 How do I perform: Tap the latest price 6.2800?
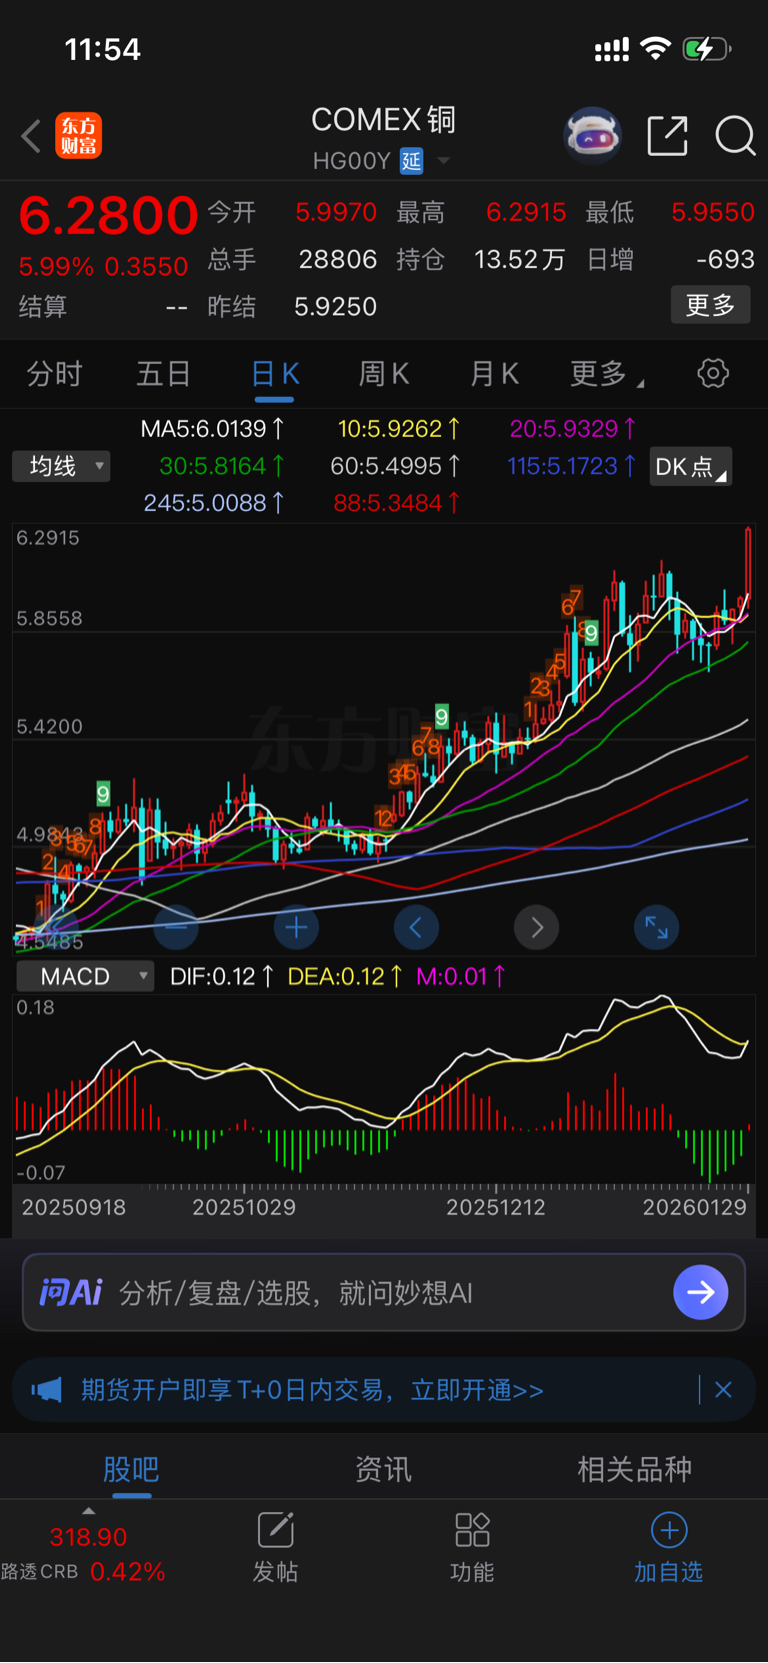[108, 215]
